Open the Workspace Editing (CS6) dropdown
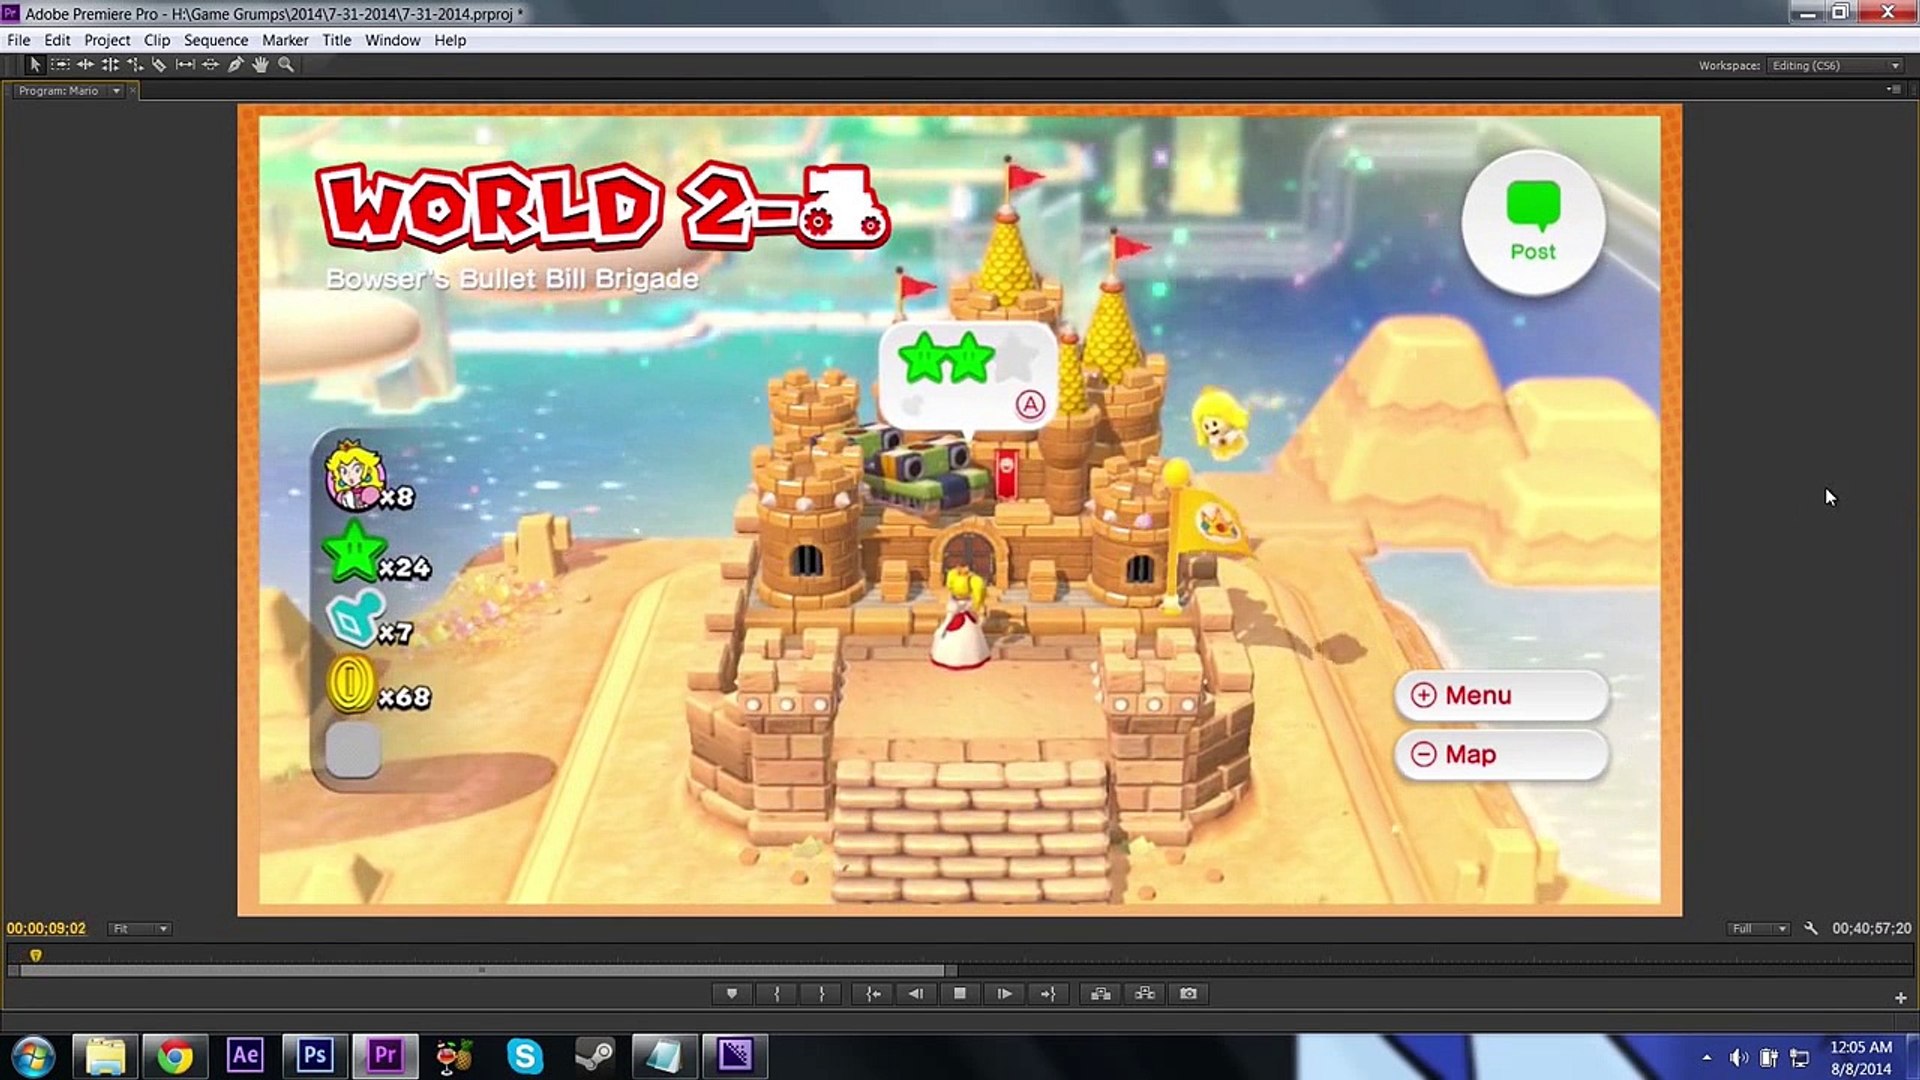Viewport: 1920px width, 1080px height. pyautogui.click(x=1835, y=65)
